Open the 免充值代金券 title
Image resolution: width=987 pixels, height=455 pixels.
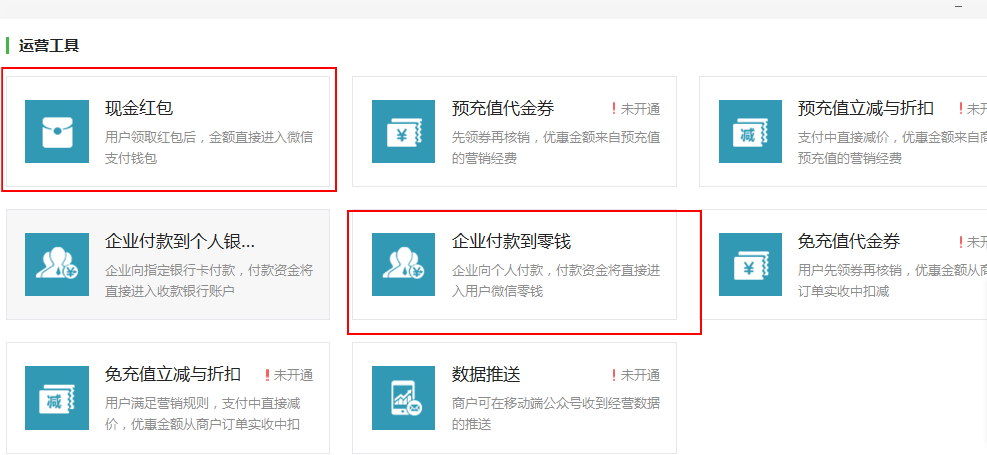click(x=849, y=241)
